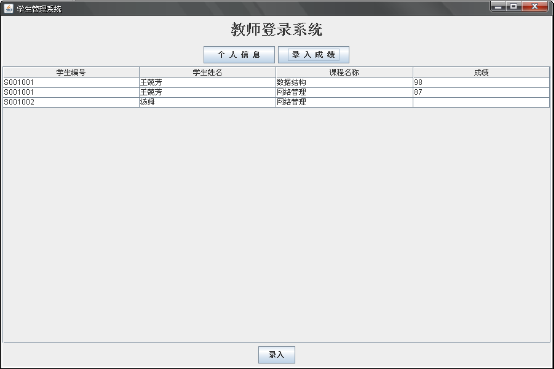Select the S001002 student ID cell
554x369 pixels.
tap(71, 102)
